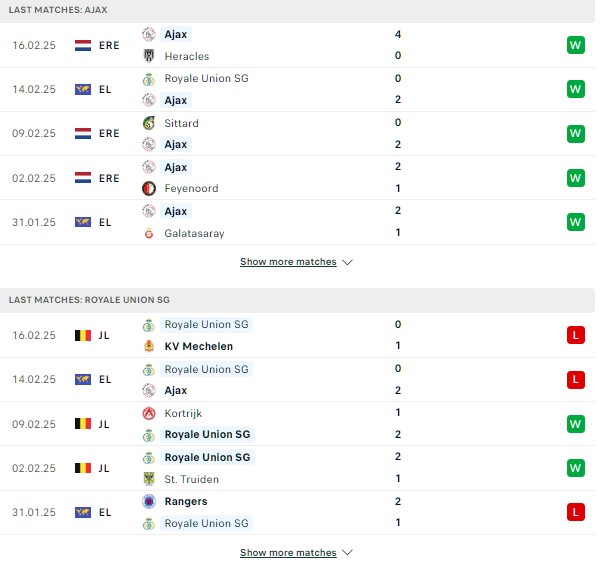The width and height of the screenshot is (602, 571).
Task: Open the Ajax vs Feyenoord match row
Action: pos(298,178)
